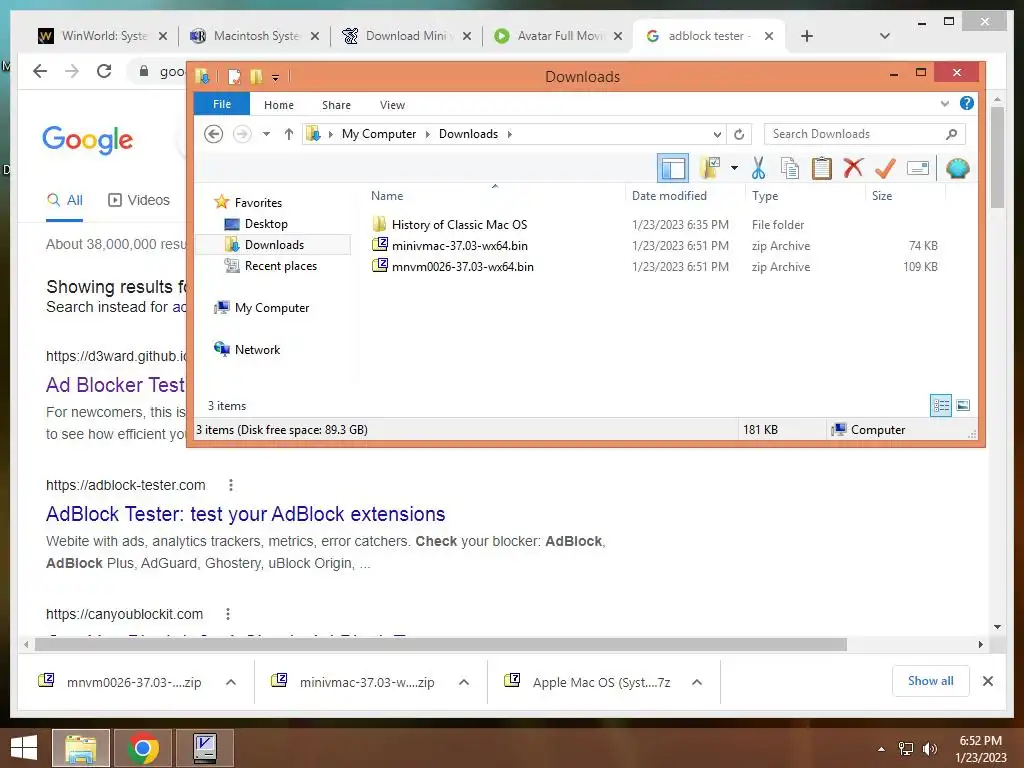This screenshot has width=1024, height=768.
Task: Open the Share ribbon tab
Action: click(x=336, y=104)
